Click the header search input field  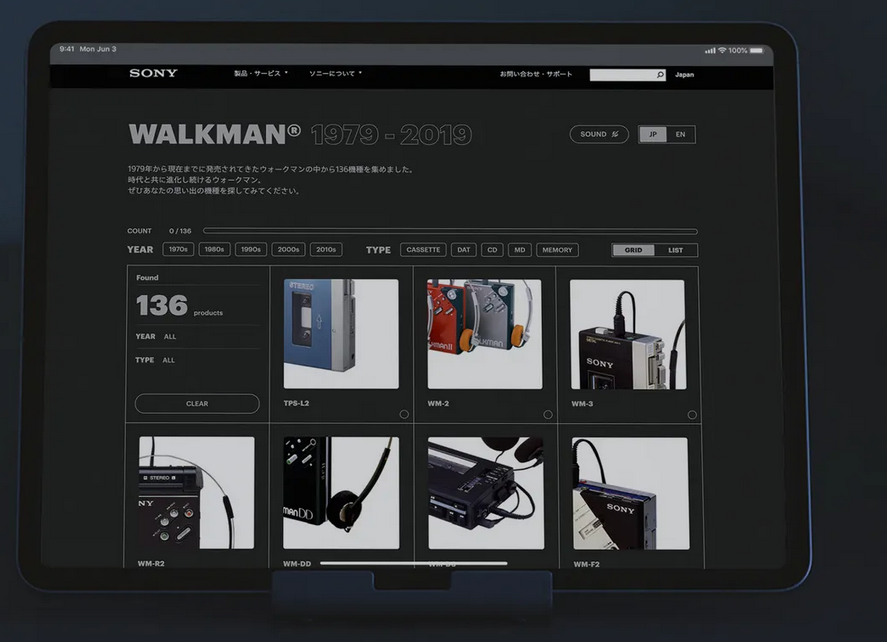coord(622,75)
